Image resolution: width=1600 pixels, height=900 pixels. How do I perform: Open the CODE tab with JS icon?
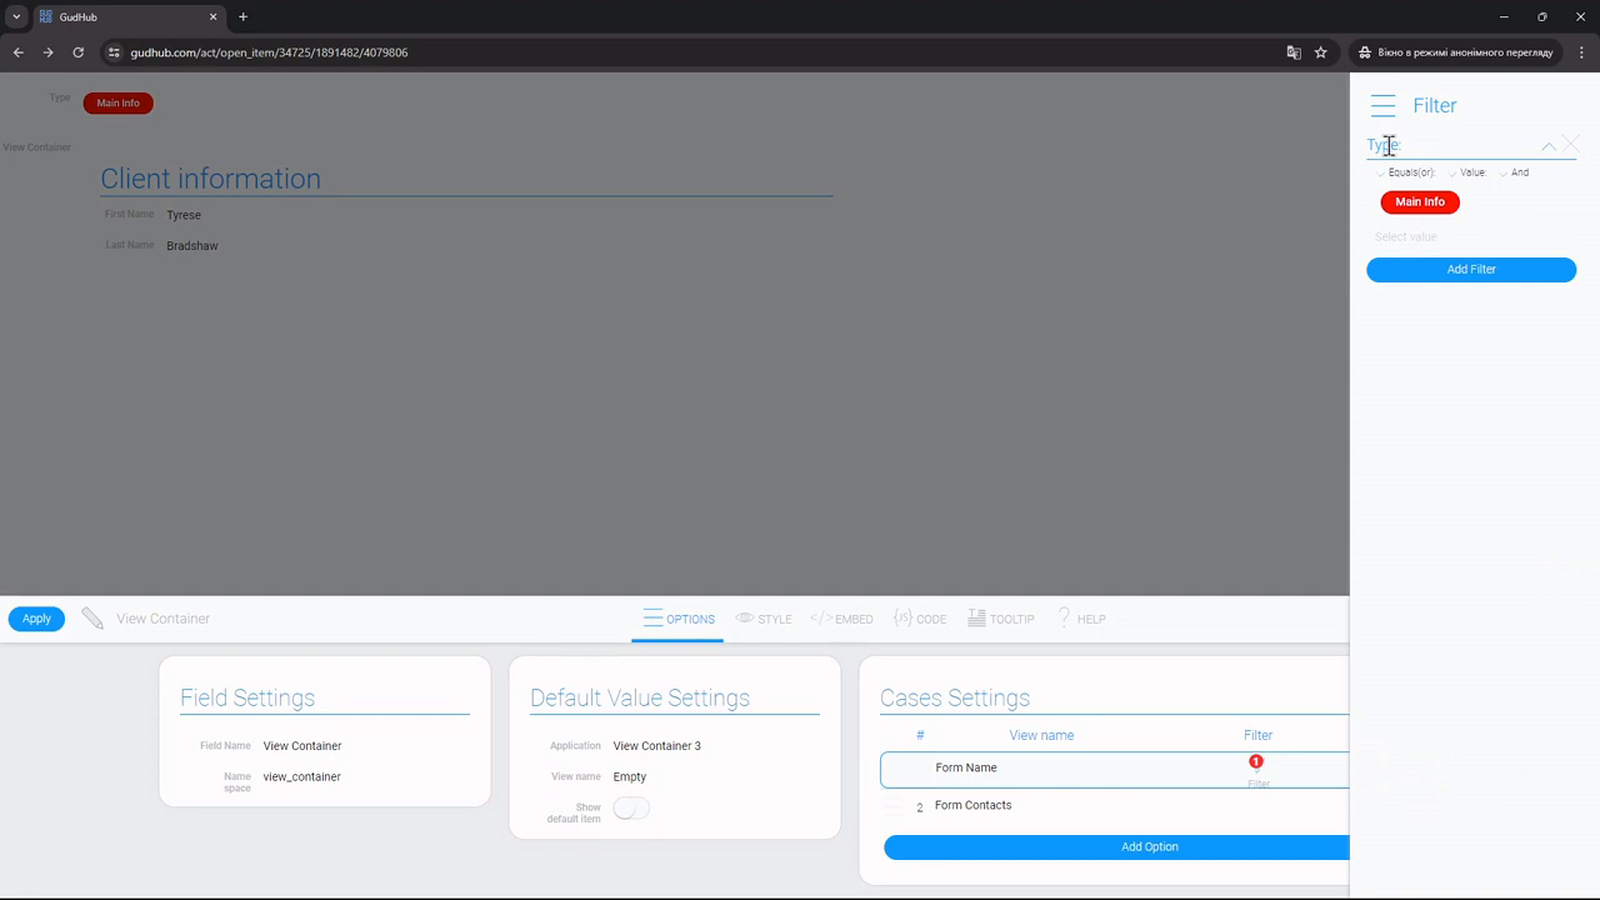click(920, 619)
